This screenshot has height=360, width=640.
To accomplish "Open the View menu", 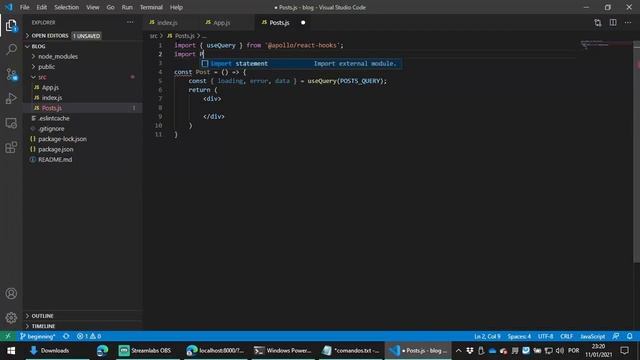I will click(93, 7).
